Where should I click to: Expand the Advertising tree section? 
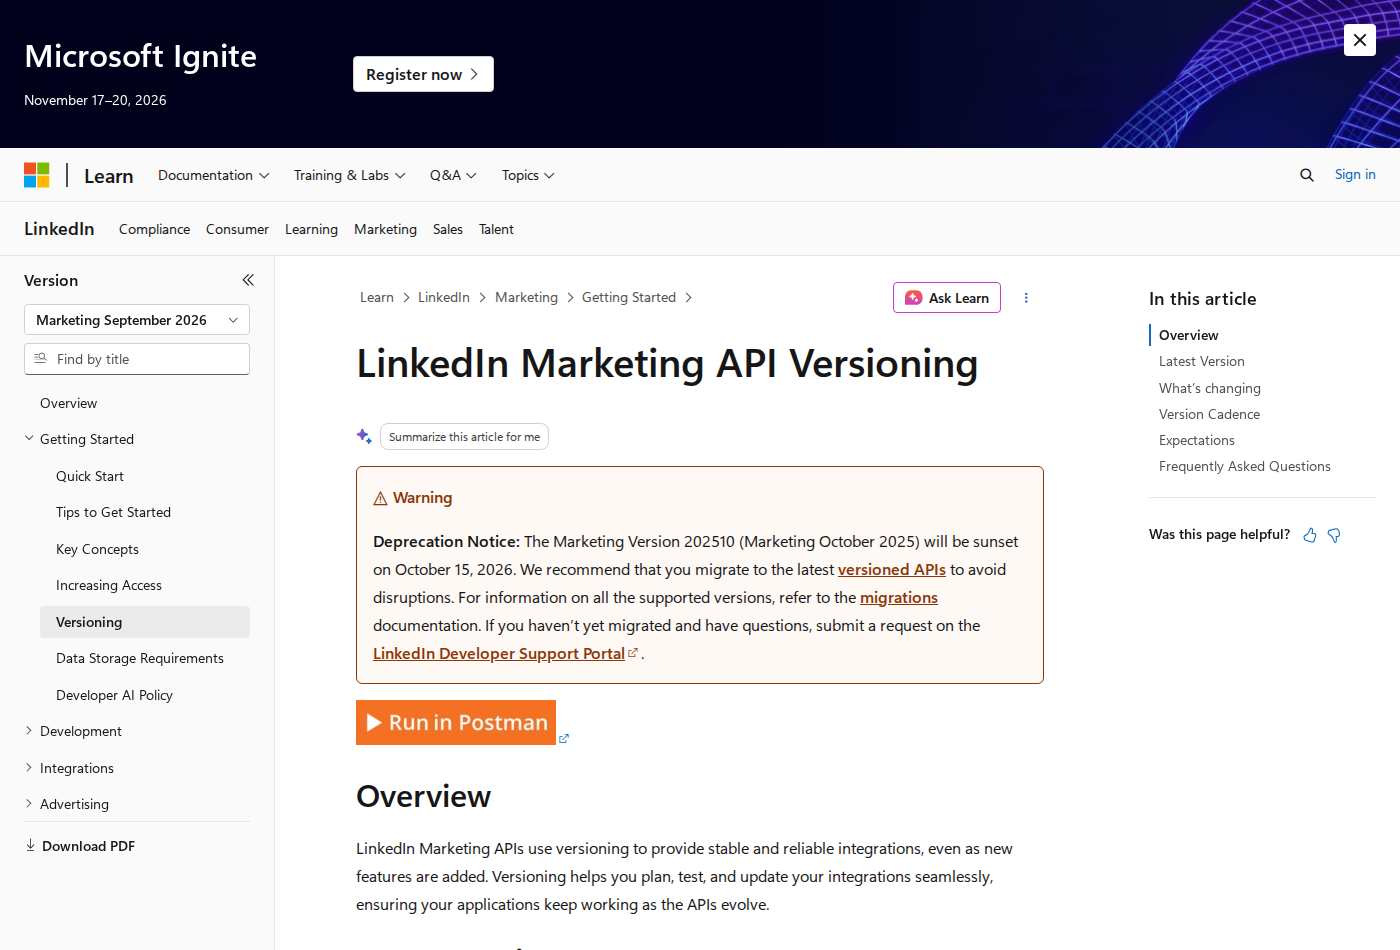point(29,803)
